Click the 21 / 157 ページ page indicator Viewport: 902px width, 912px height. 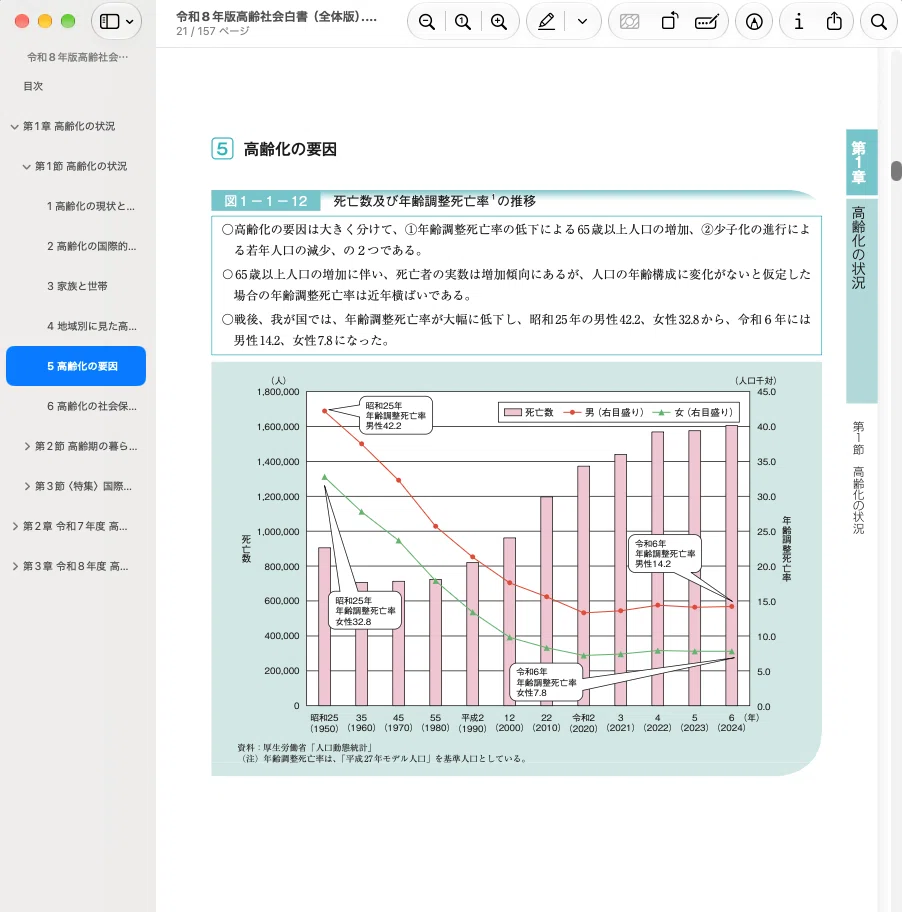coord(212,31)
